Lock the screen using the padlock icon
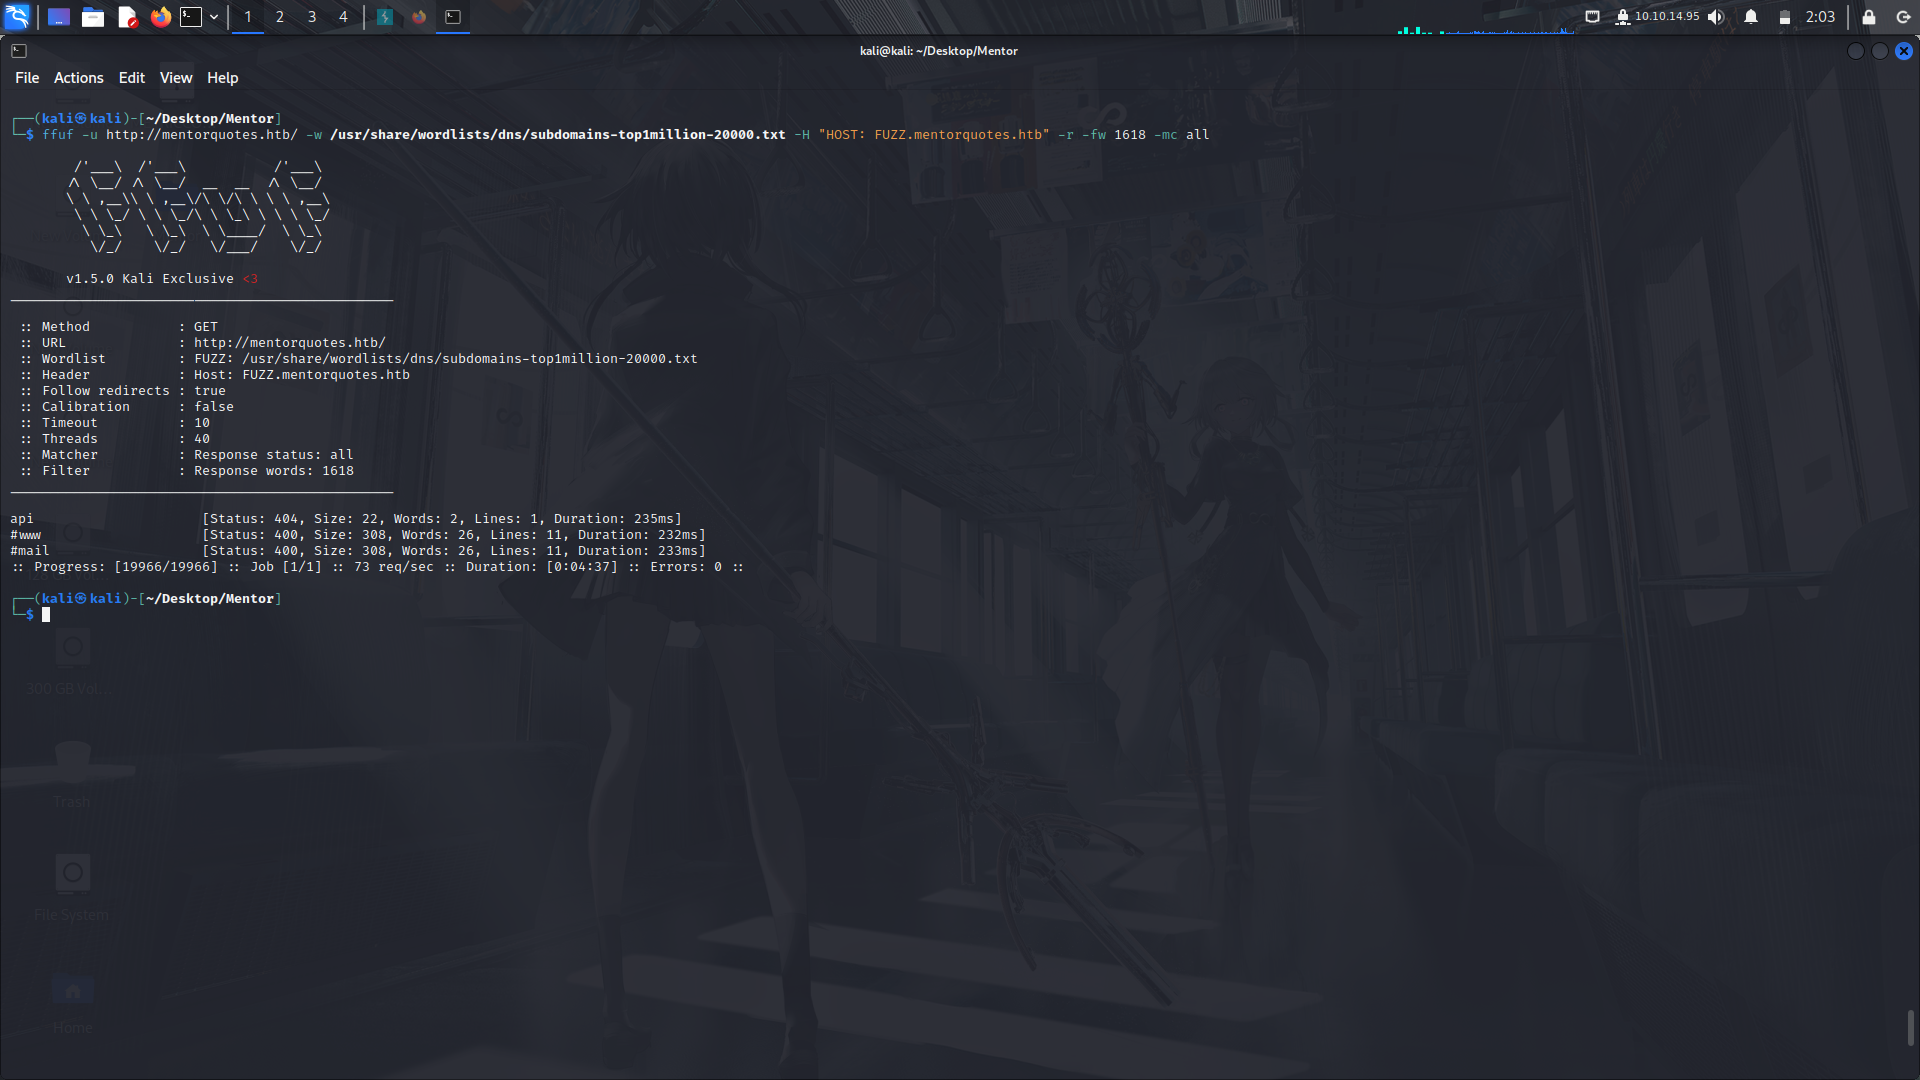Screen dimensions: 1920x1080 (1869, 17)
